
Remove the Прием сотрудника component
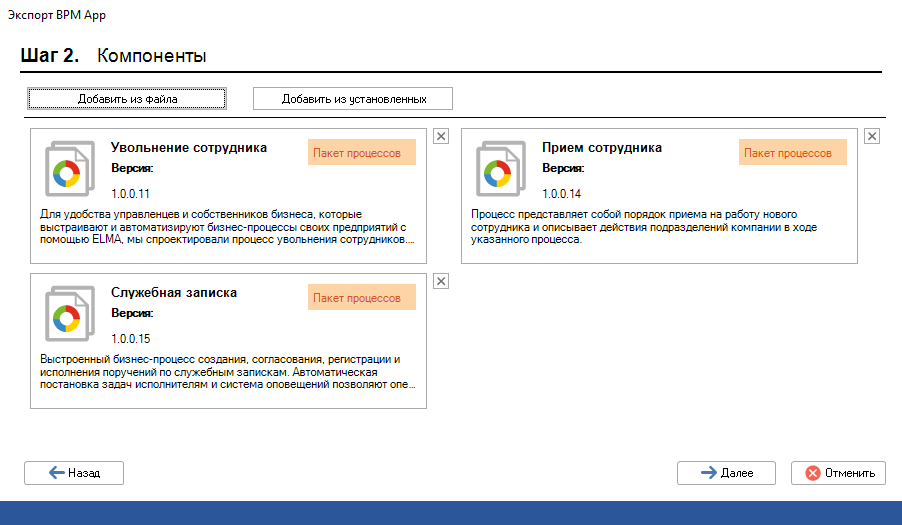(872, 137)
